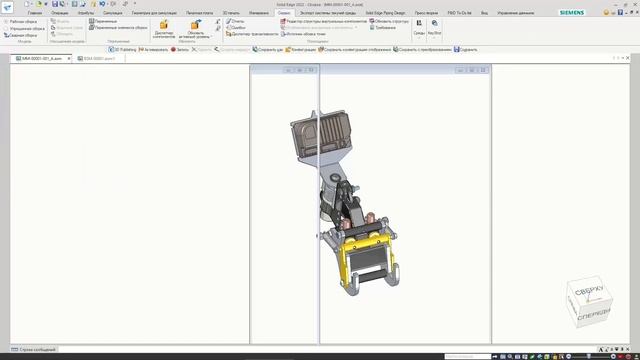Expand the Update active level dropdown arrow
This screenshot has height=360, width=640.
pos(211,37)
